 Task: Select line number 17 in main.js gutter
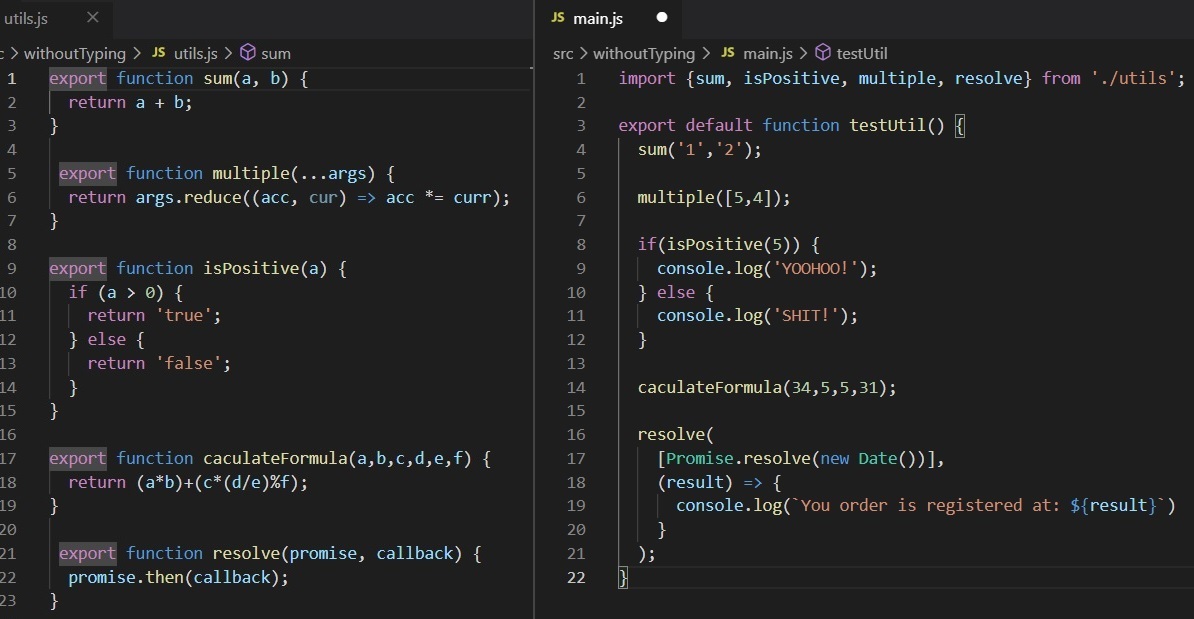577,458
